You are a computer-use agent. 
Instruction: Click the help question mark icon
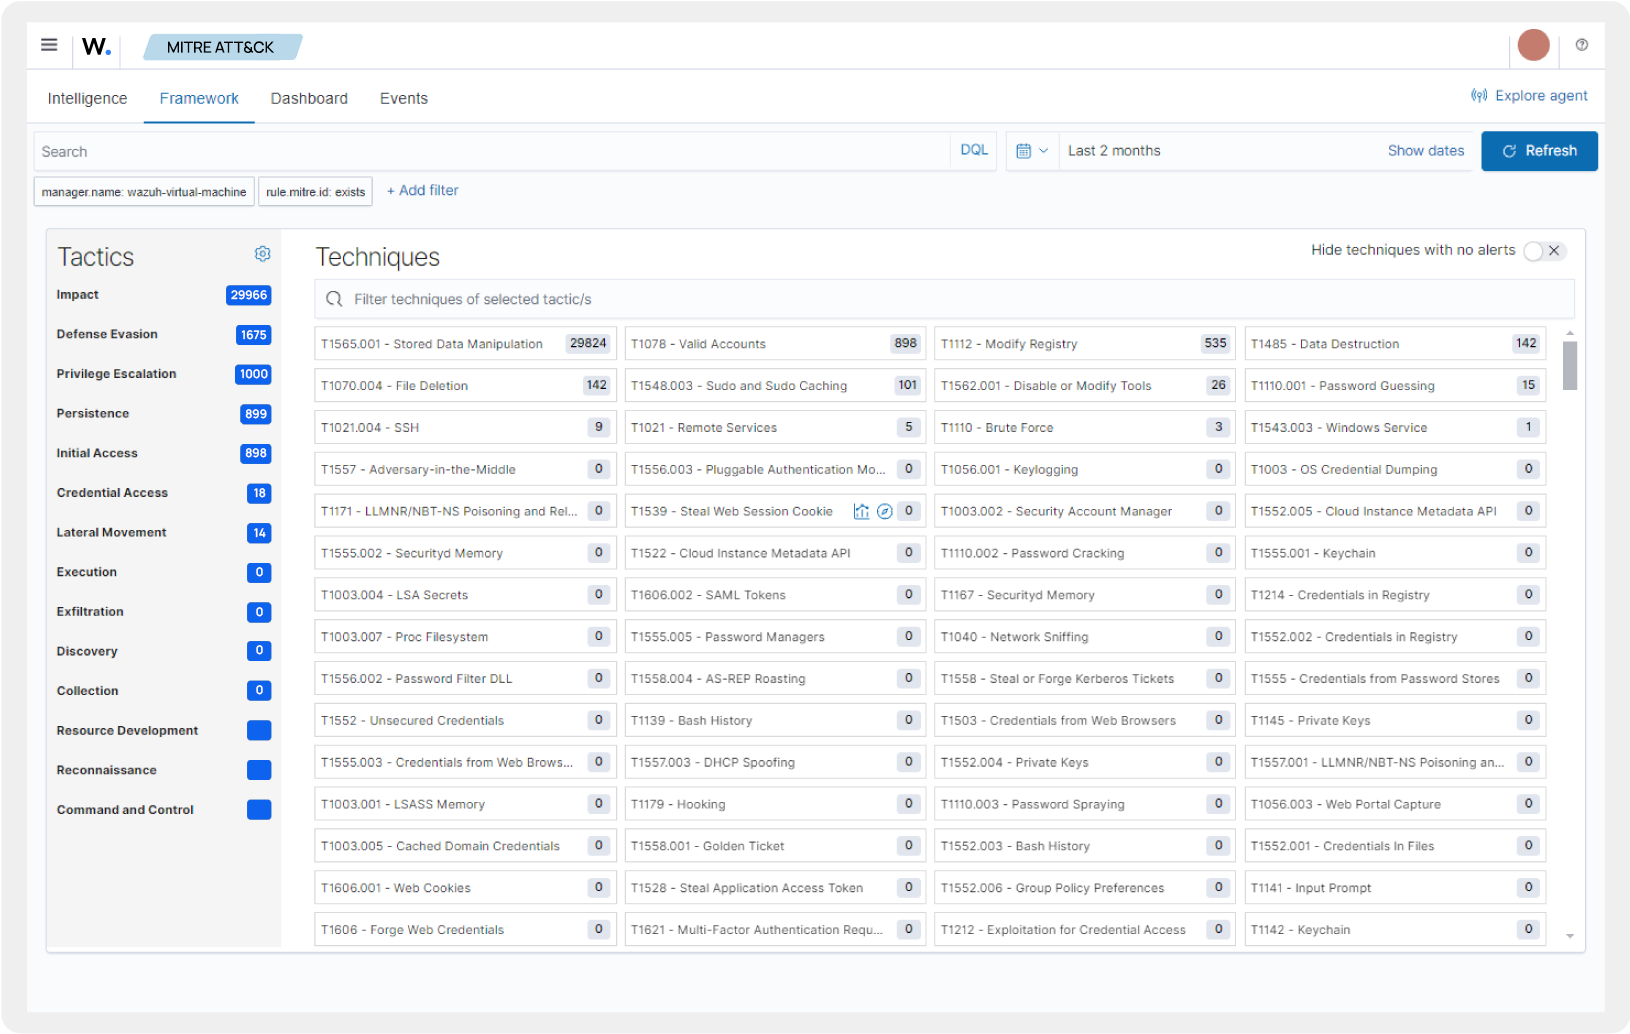point(1581,44)
